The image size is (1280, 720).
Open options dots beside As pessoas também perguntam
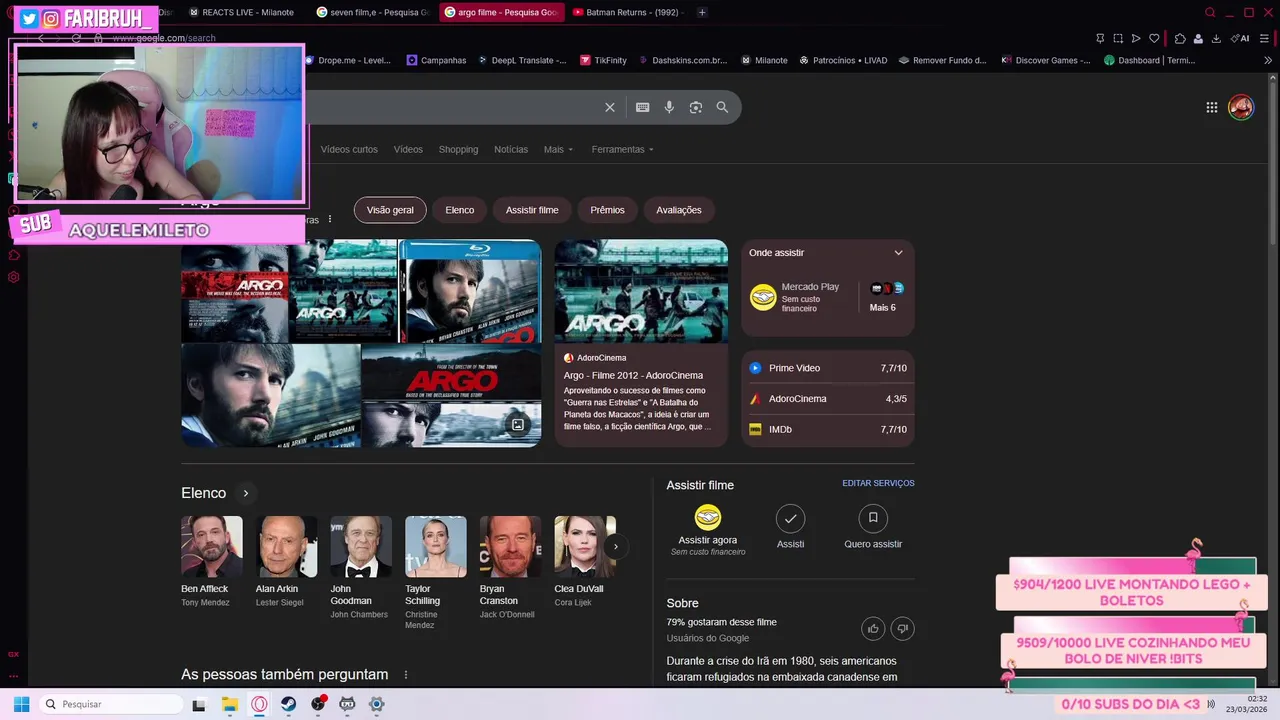tap(405, 675)
